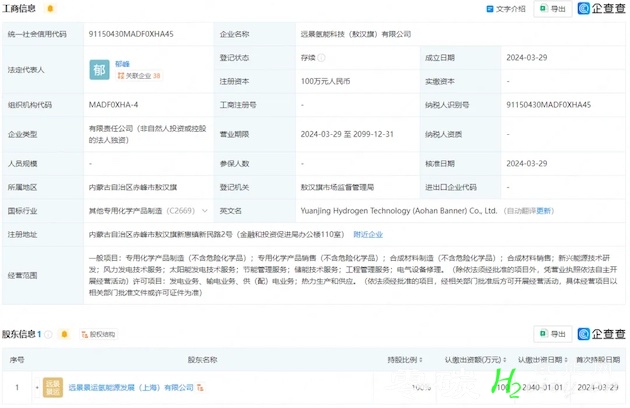Click the bell icon beside 工商信息
630x408 pixels.
50,8
